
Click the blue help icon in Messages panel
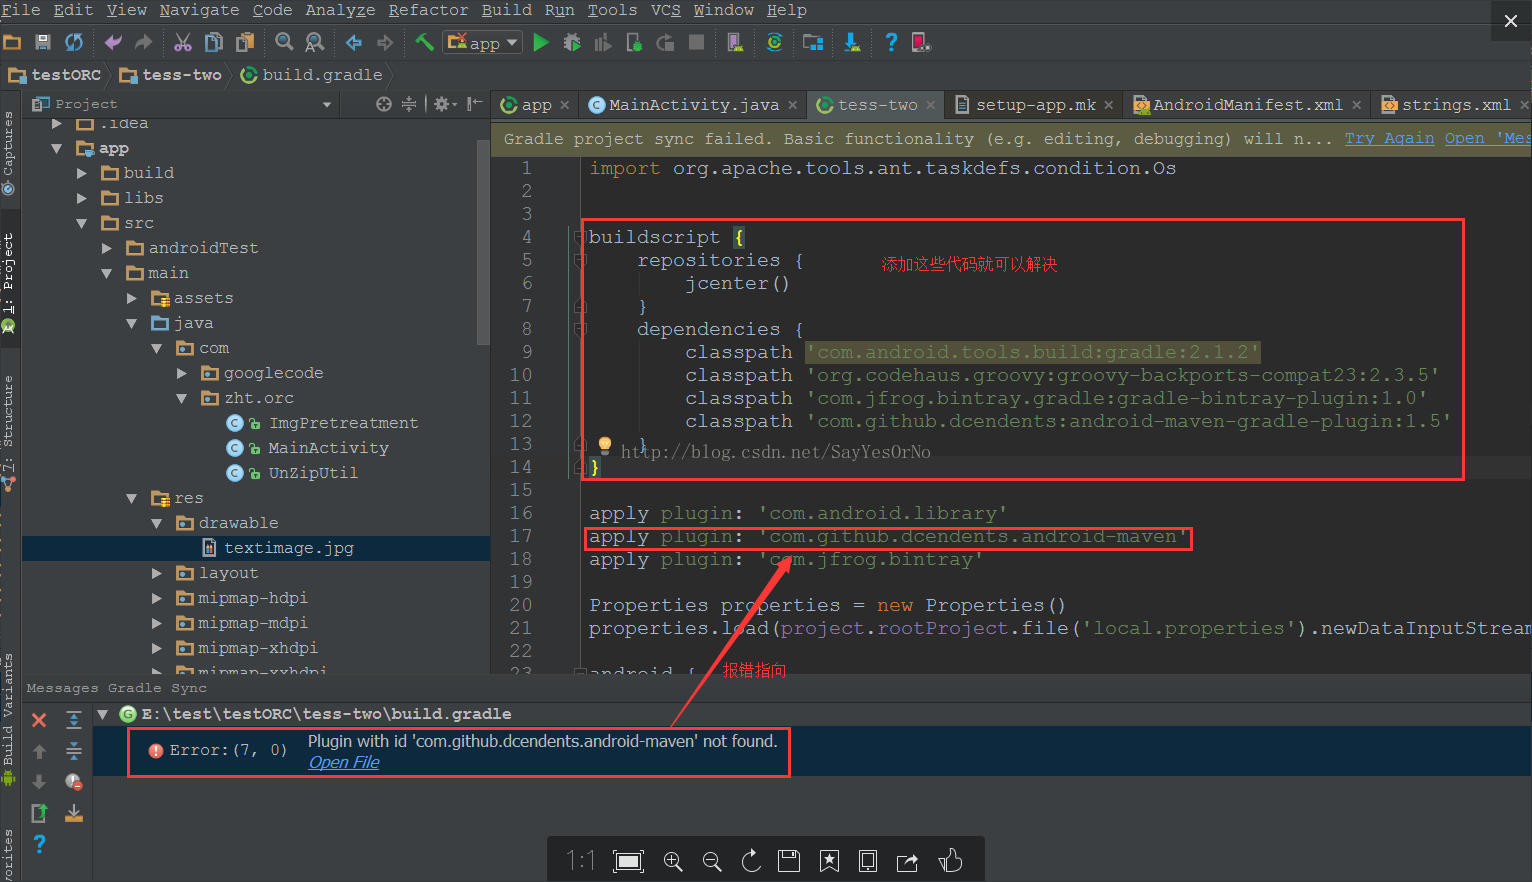39,844
